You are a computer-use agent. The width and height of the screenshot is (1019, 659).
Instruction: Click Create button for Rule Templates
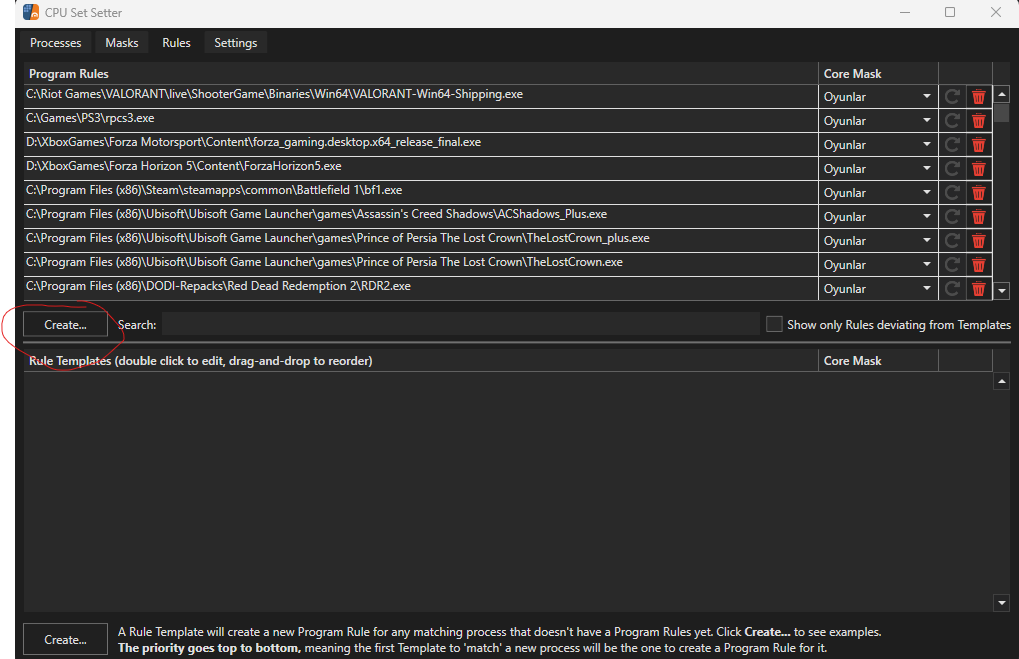click(65, 640)
